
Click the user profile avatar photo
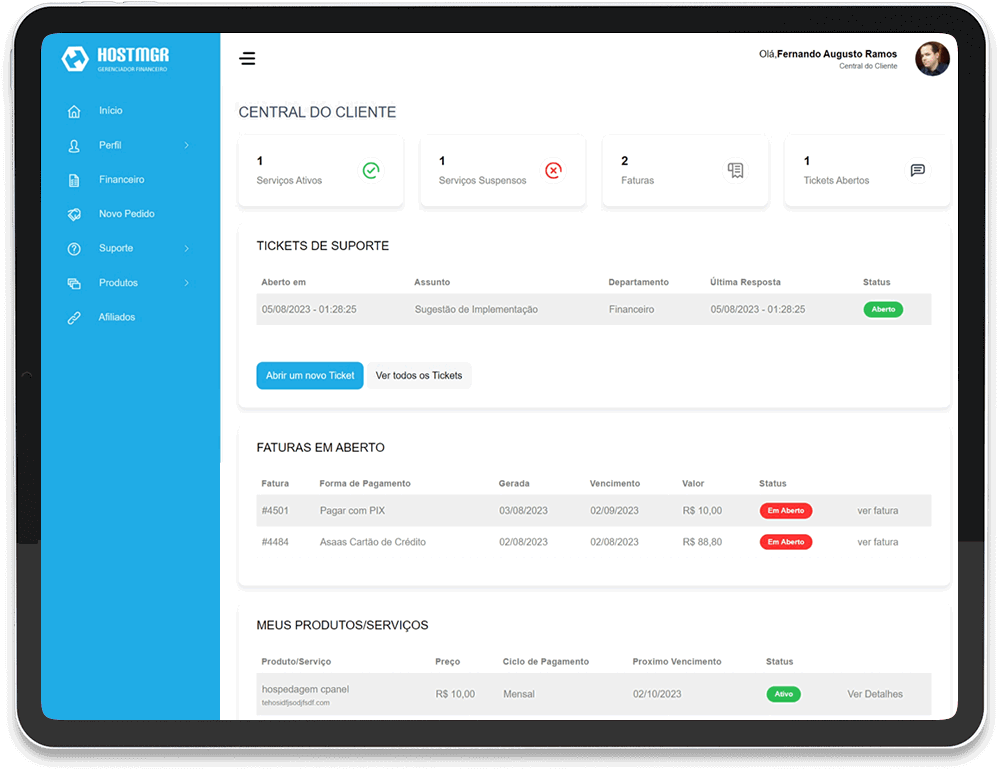(932, 59)
